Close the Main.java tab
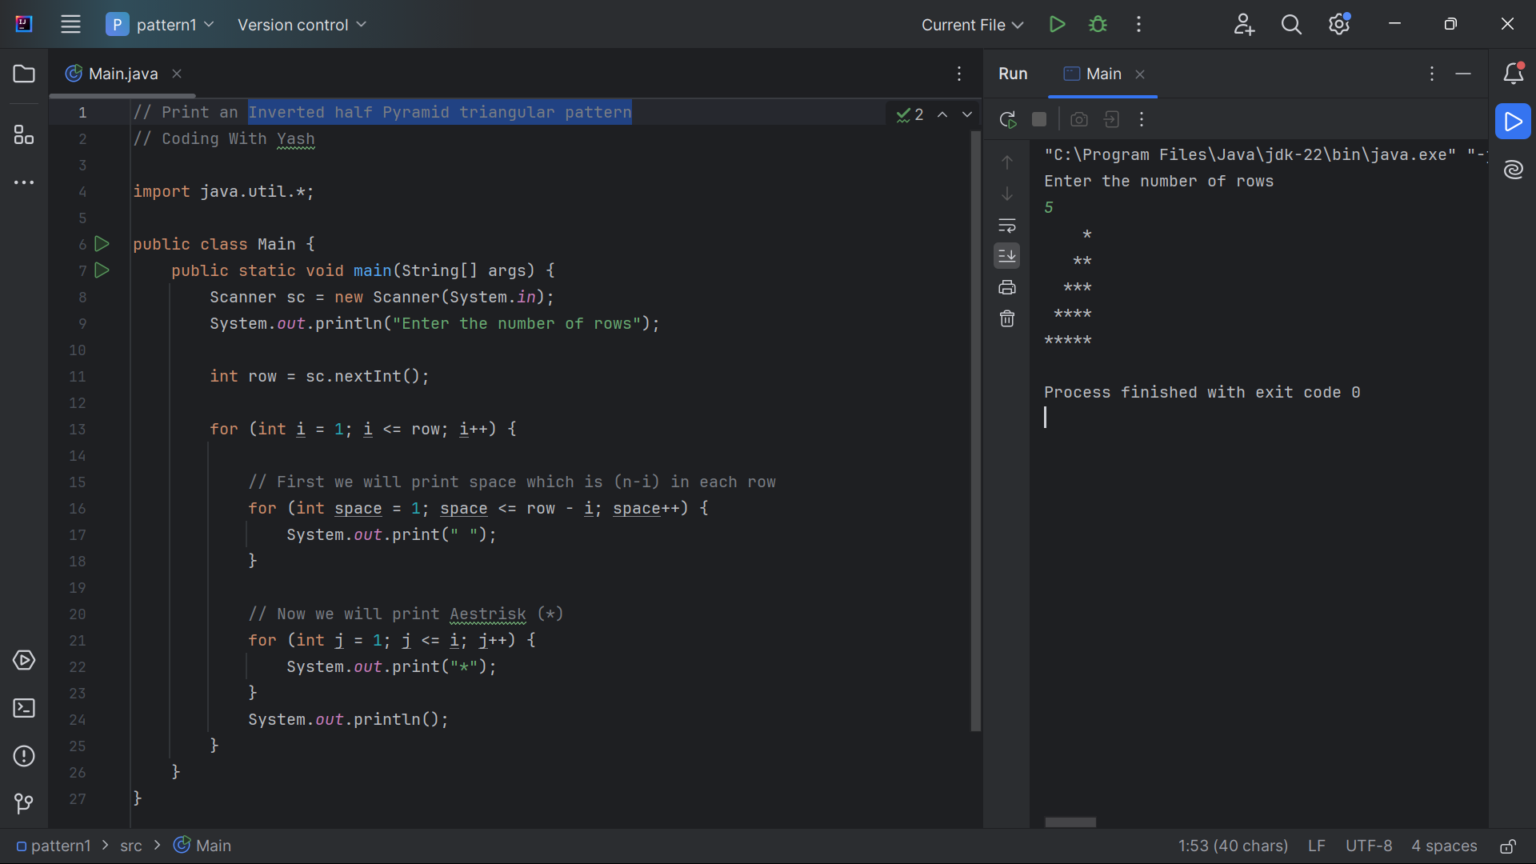The height and width of the screenshot is (864, 1536). (177, 74)
